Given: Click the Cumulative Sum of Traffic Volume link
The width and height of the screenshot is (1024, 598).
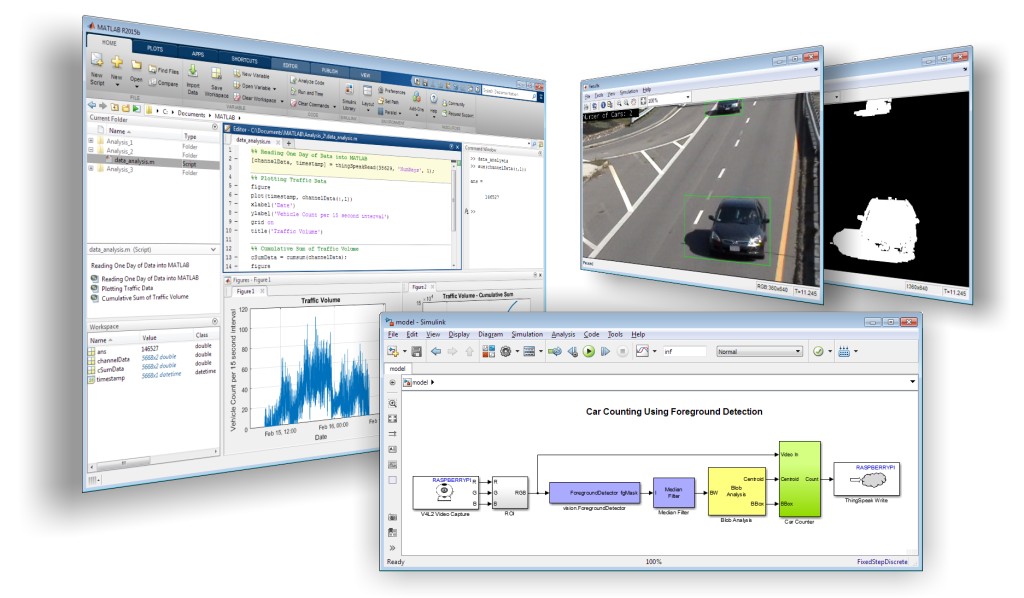Looking at the screenshot, I should click(145, 298).
